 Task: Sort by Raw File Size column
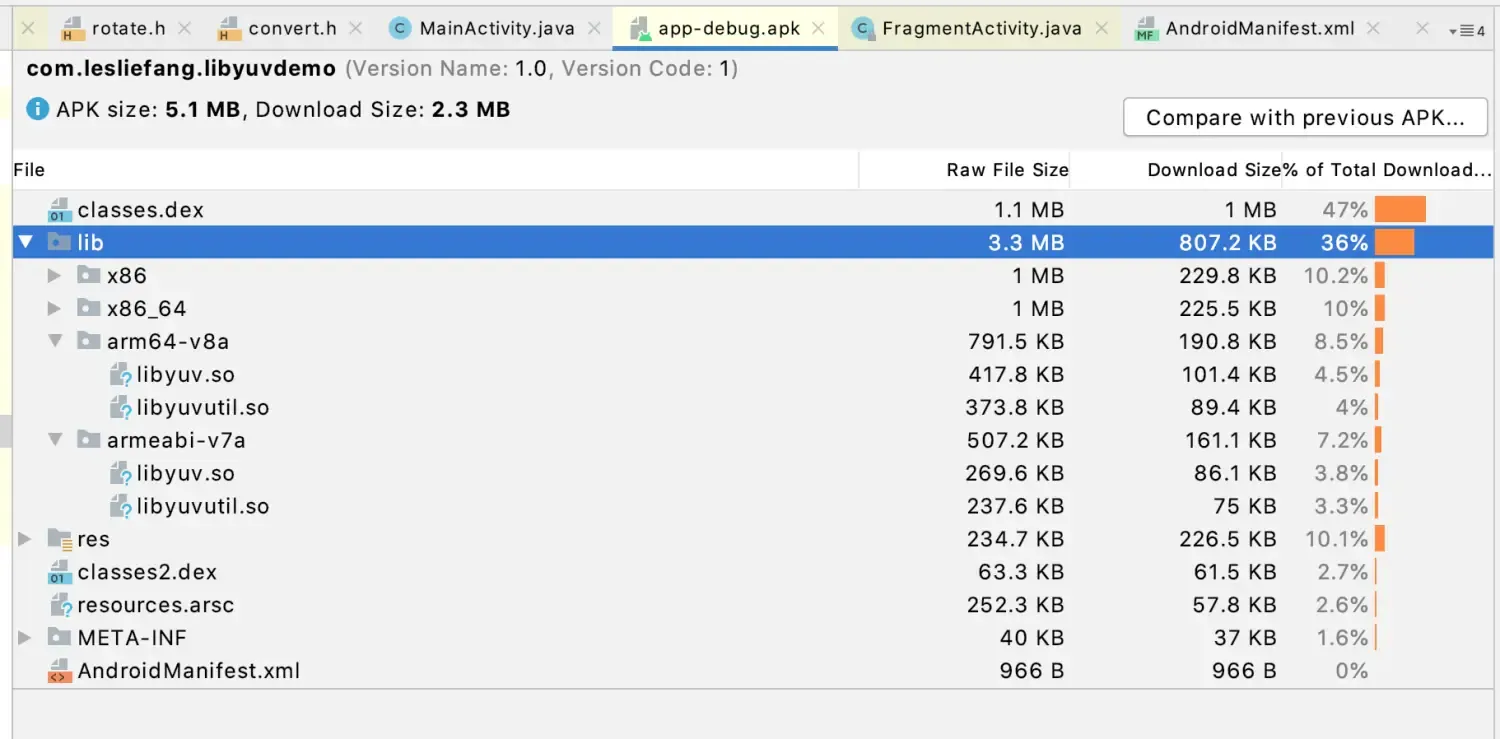point(1006,170)
